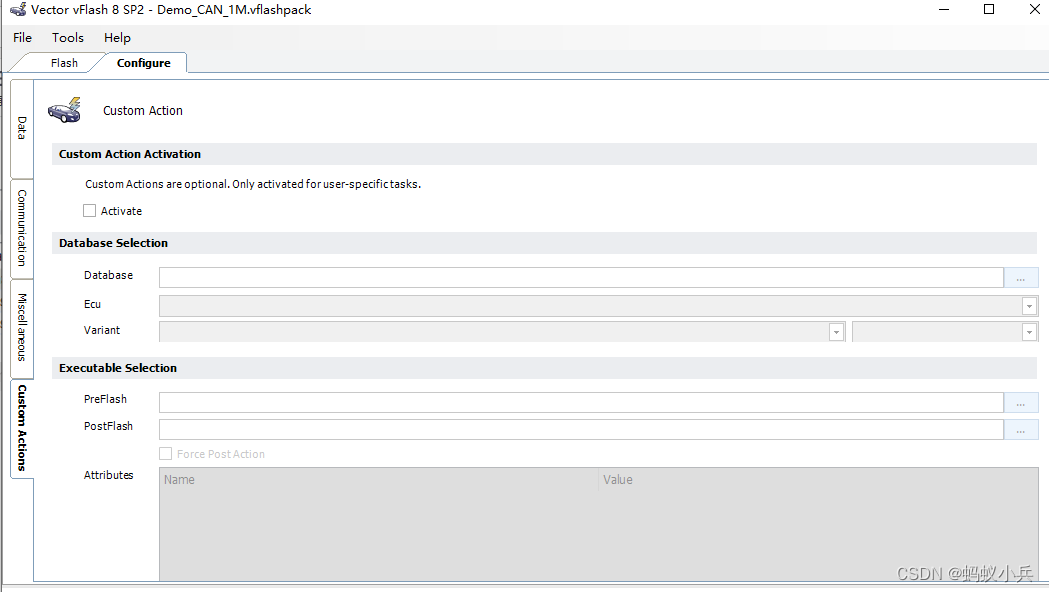This screenshot has height=592, width=1049.
Task: Browse for a Database file
Action: (1021, 277)
